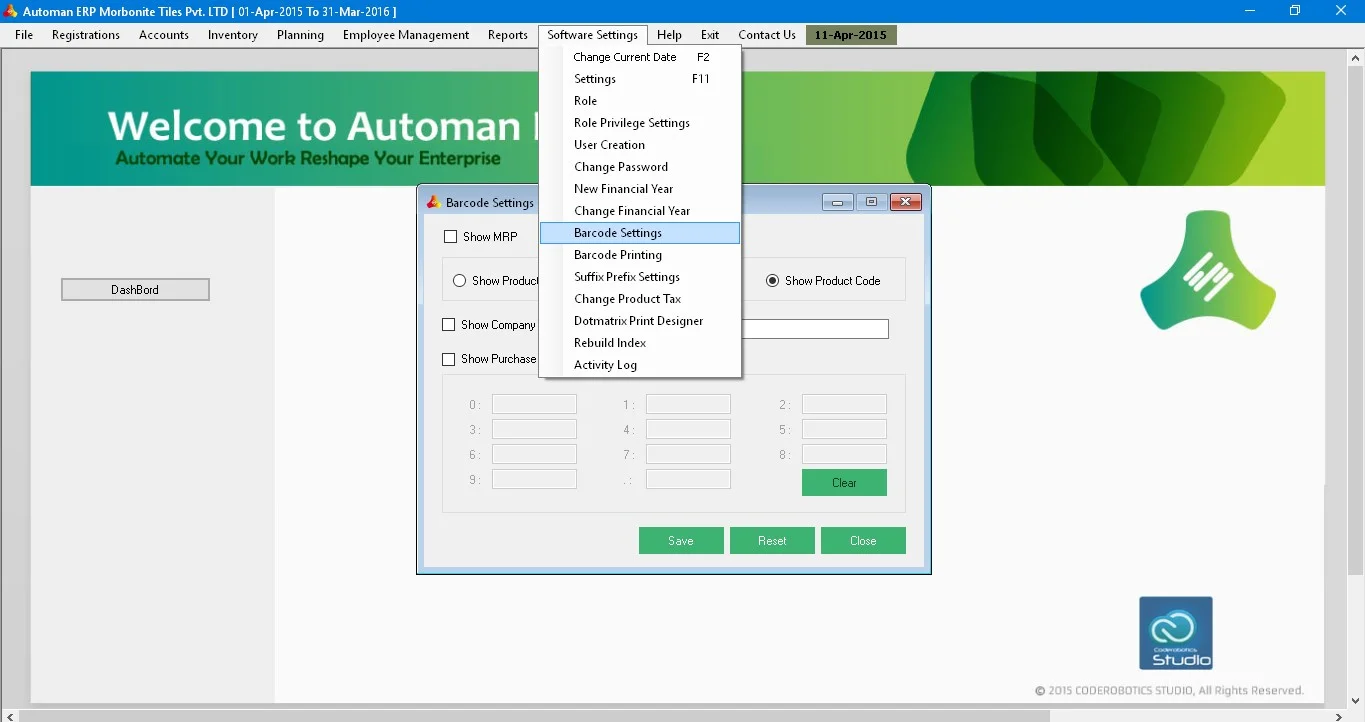The width and height of the screenshot is (1365, 722).
Task: Open Barcode Printing from menu
Action: coord(640,255)
